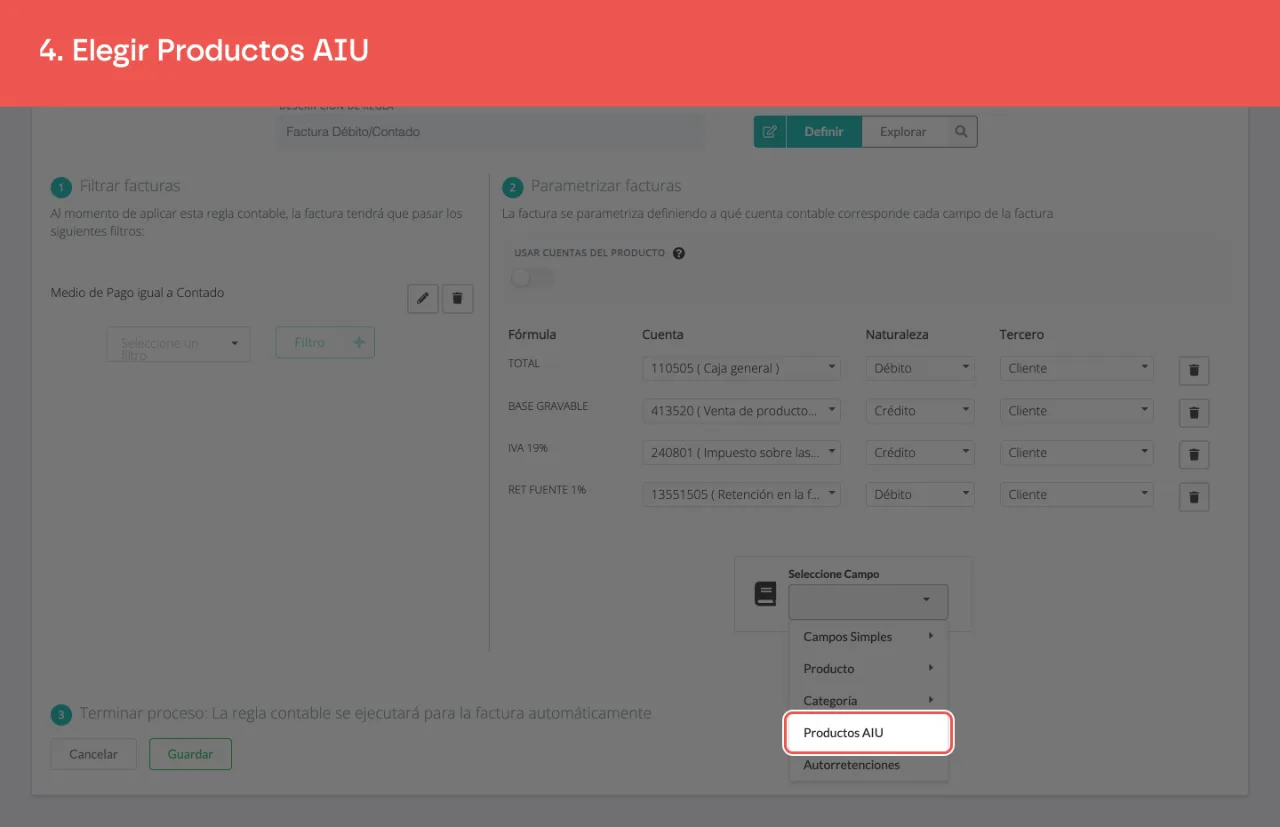Choose Productos AIU menu option

click(868, 733)
